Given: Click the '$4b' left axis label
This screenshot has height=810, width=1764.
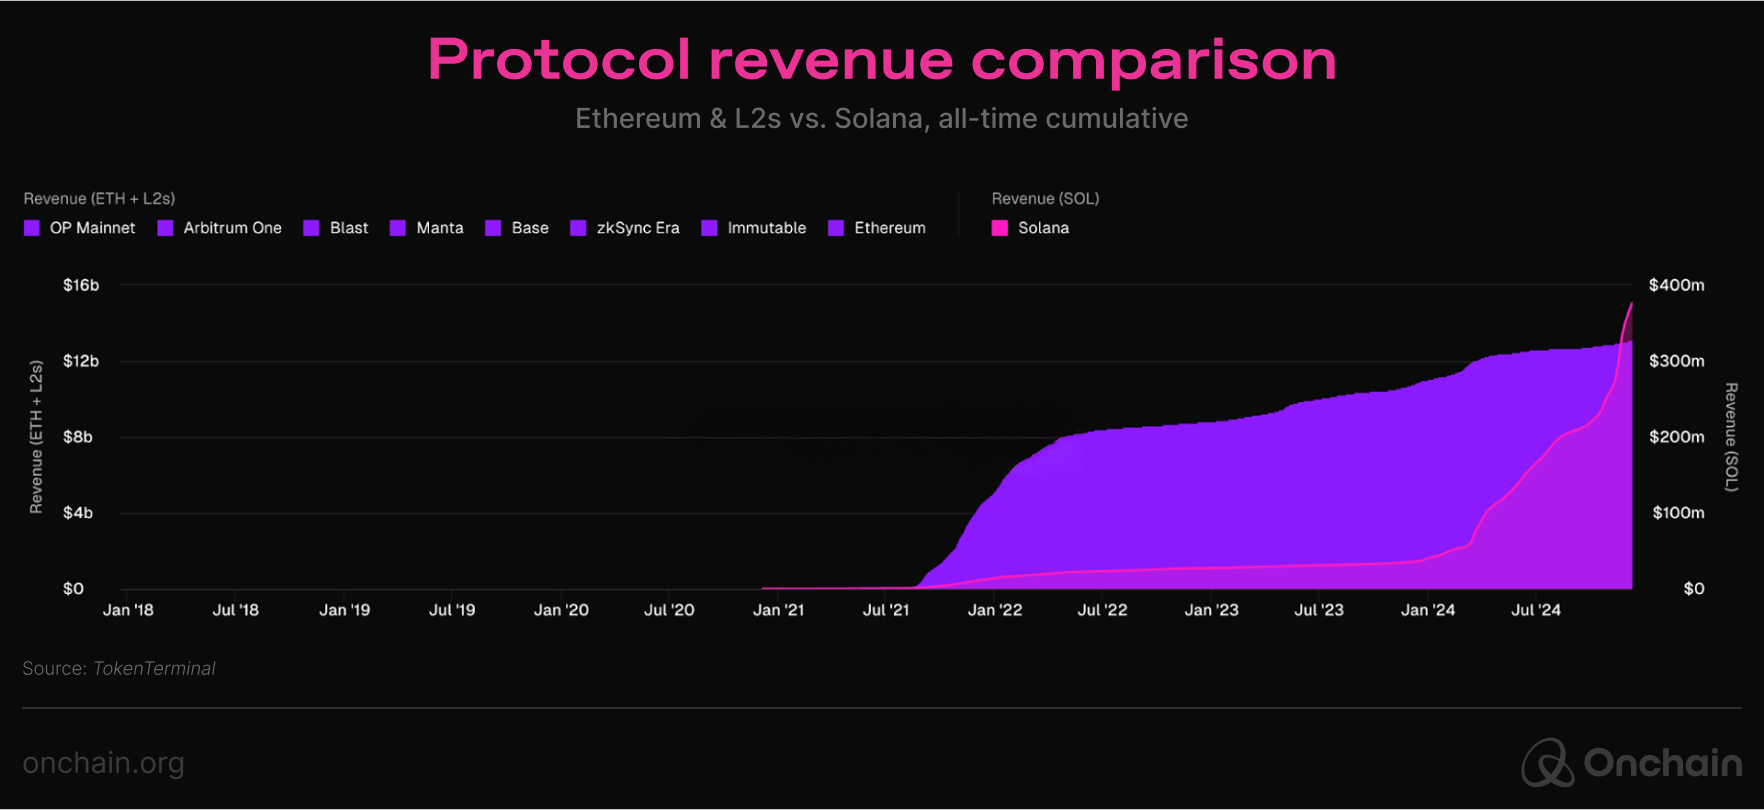Looking at the screenshot, I should 78,513.
